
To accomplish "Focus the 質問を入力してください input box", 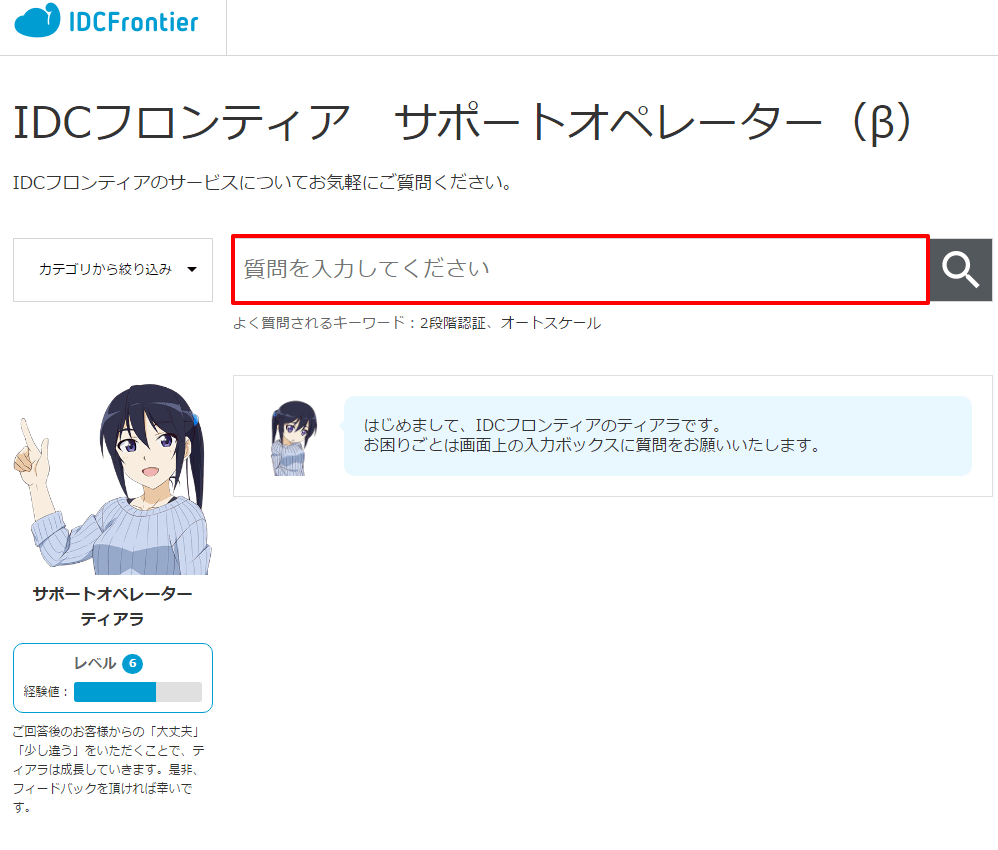I will tap(580, 269).
